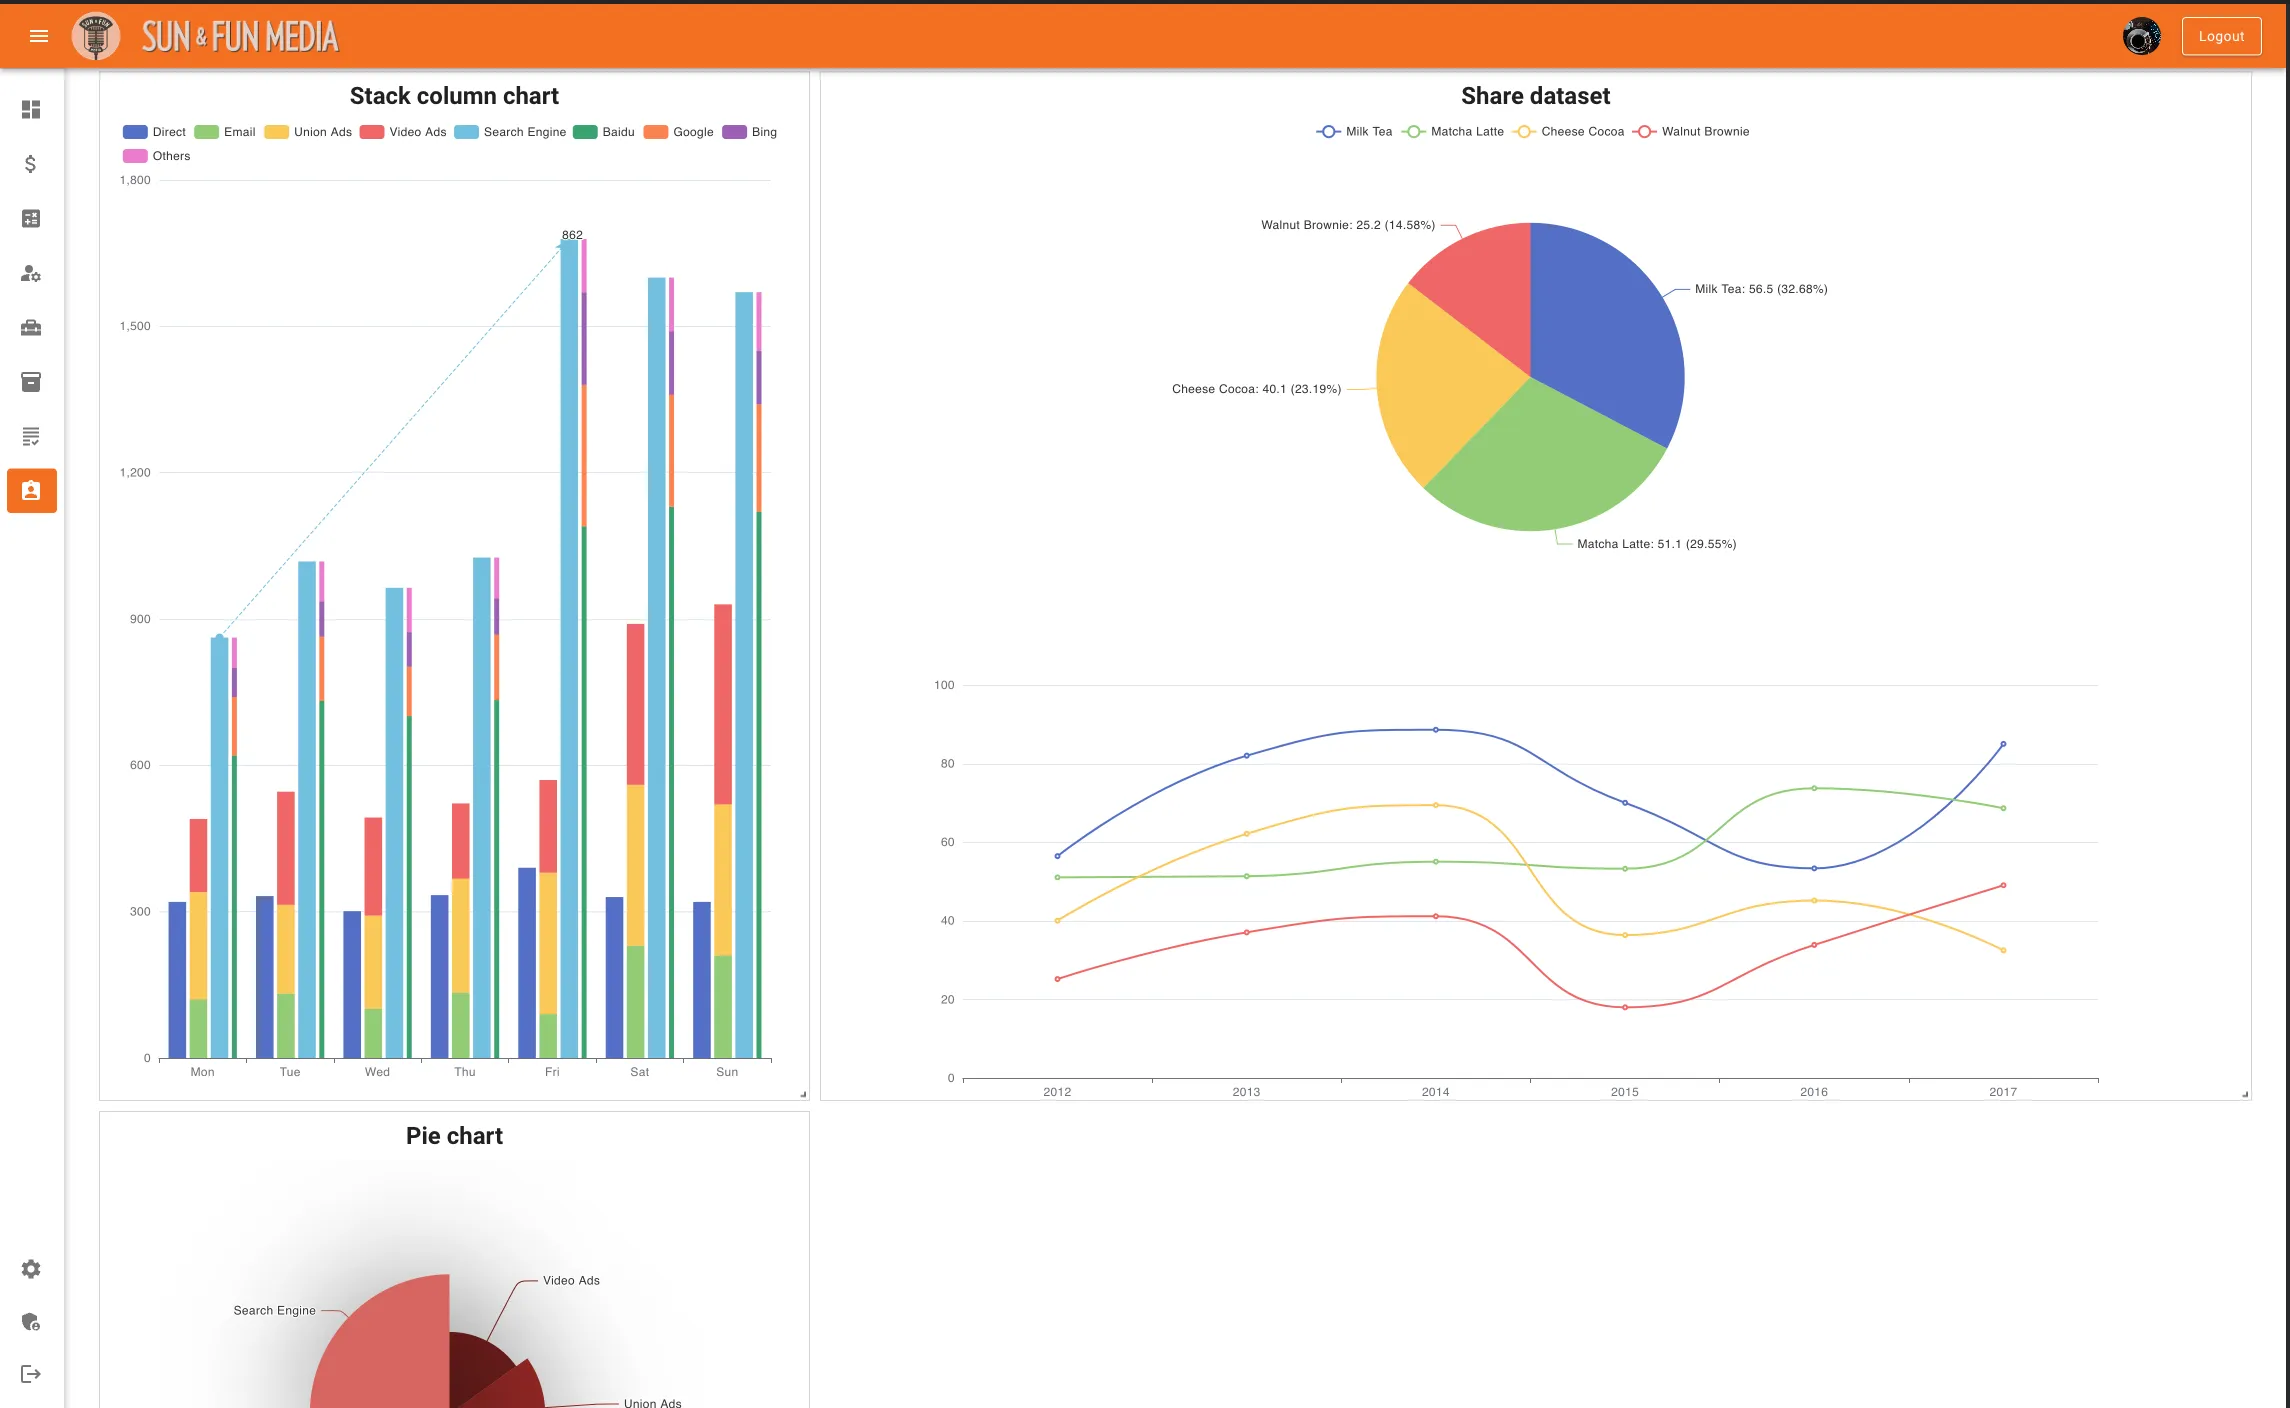Screen dimensions: 2290x1408
Task: Click the "SUN & FUN MEDIA" brand title
Action: [240, 37]
